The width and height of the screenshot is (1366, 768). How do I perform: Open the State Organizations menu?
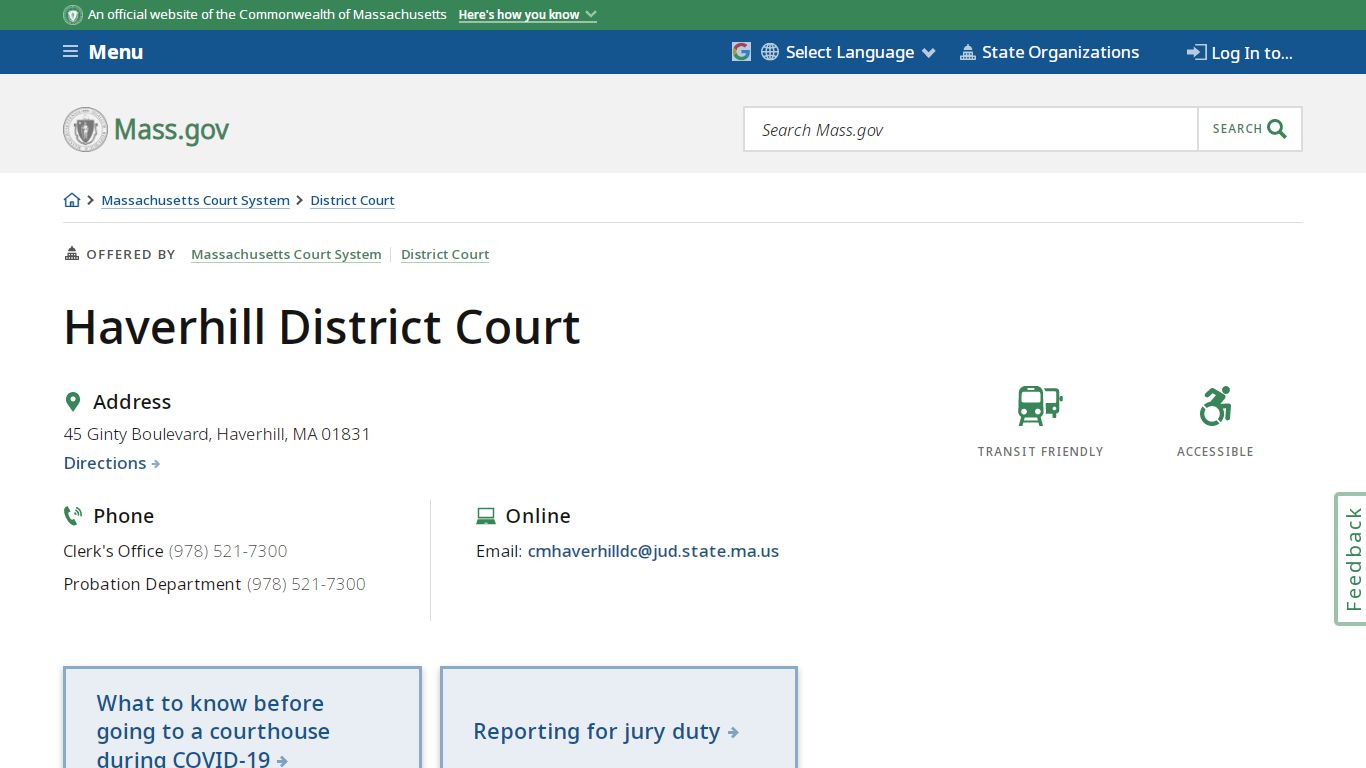pyautogui.click(x=1049, y=52)
